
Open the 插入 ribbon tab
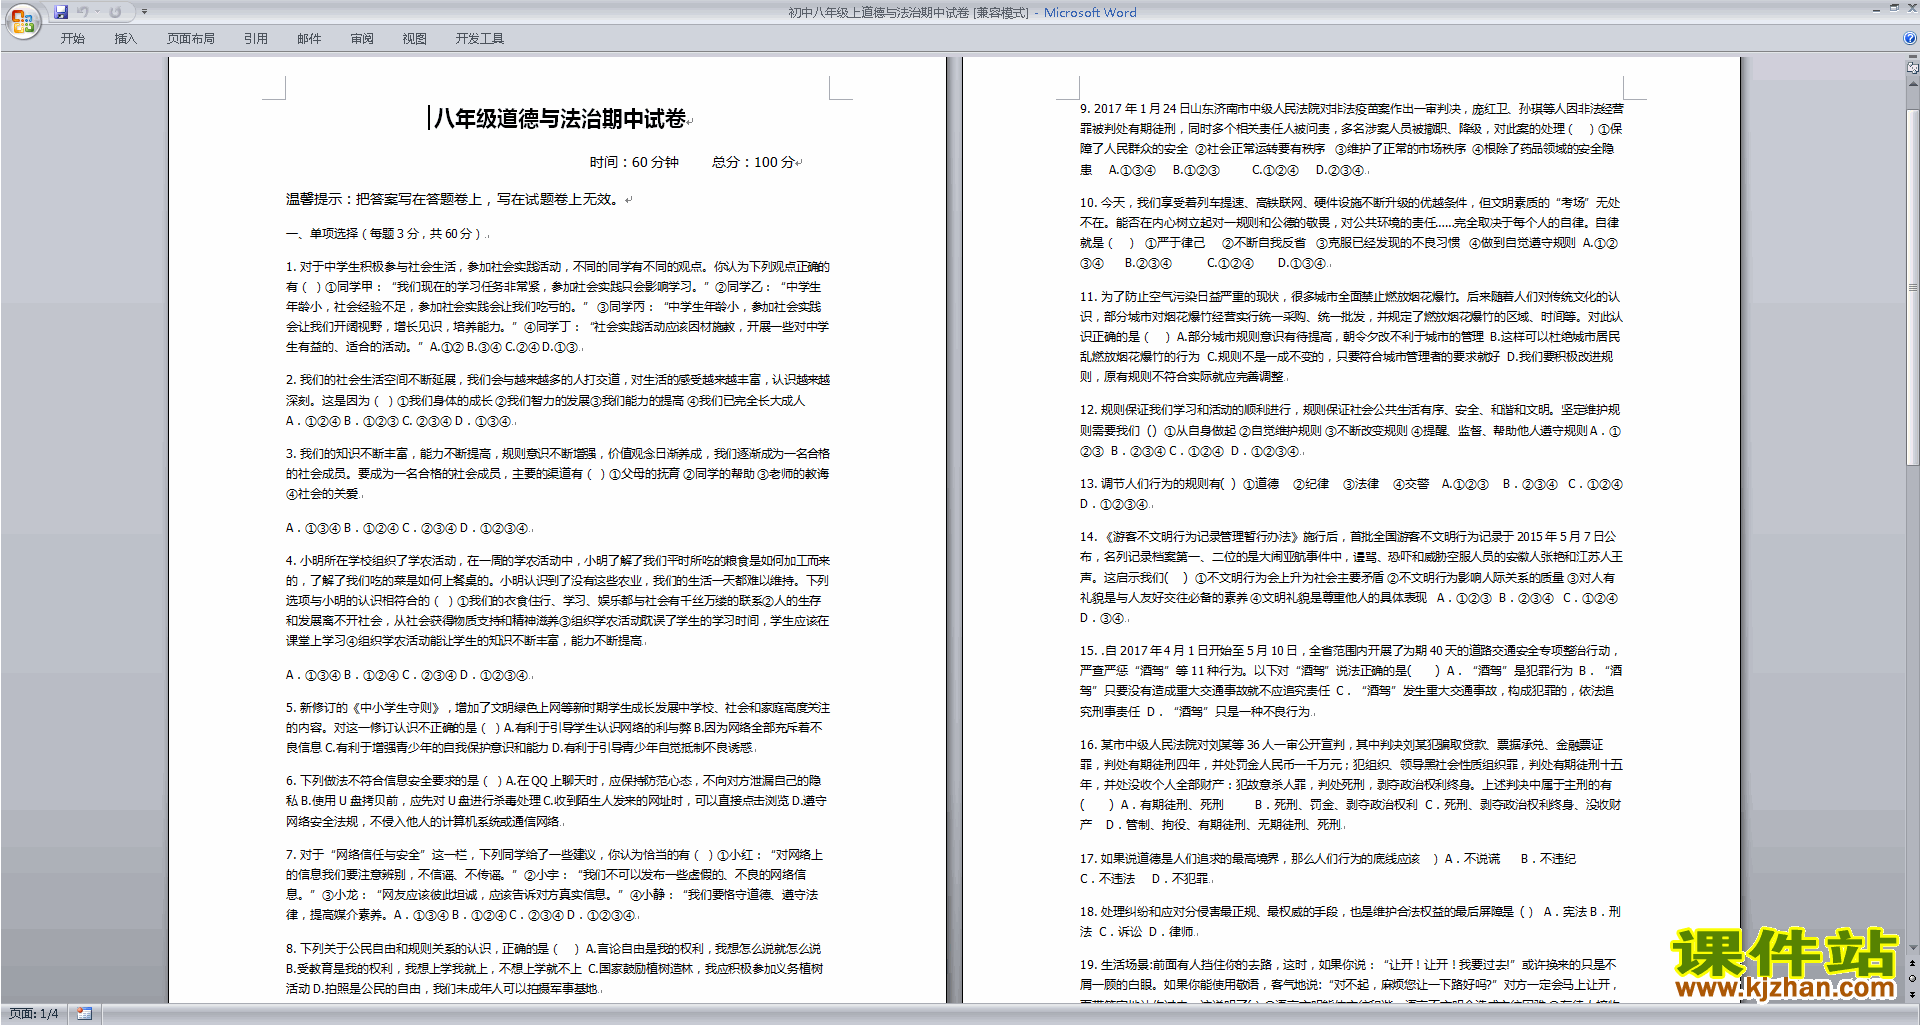tap(125, 38)
